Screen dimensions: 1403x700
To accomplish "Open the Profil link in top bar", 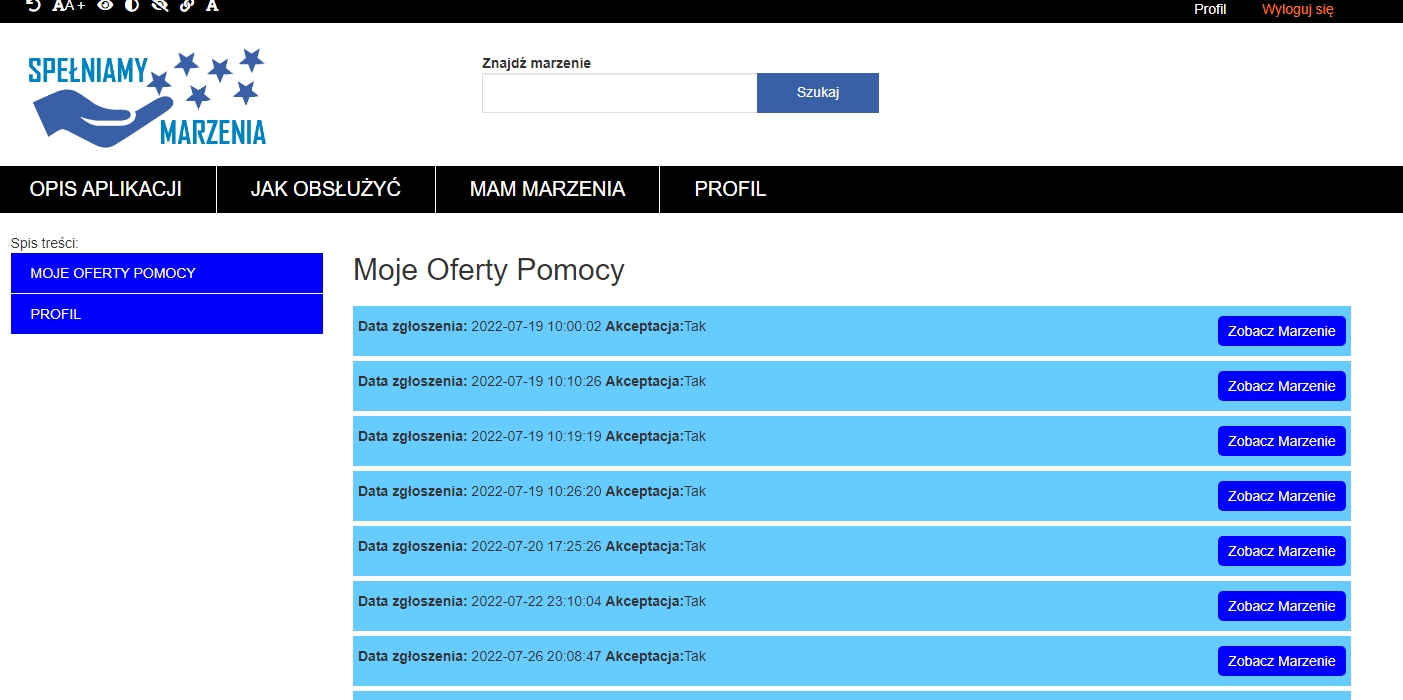I will (1210, 9).
